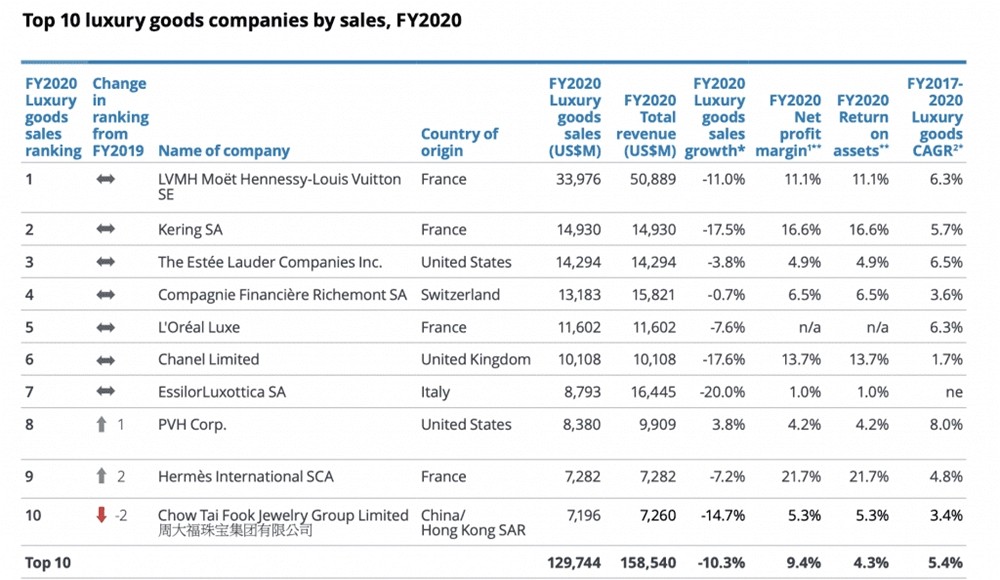The height and width of the screenshot is (580, 1000).
Task: Click the 'Name of company' column header
Action: 224,151
